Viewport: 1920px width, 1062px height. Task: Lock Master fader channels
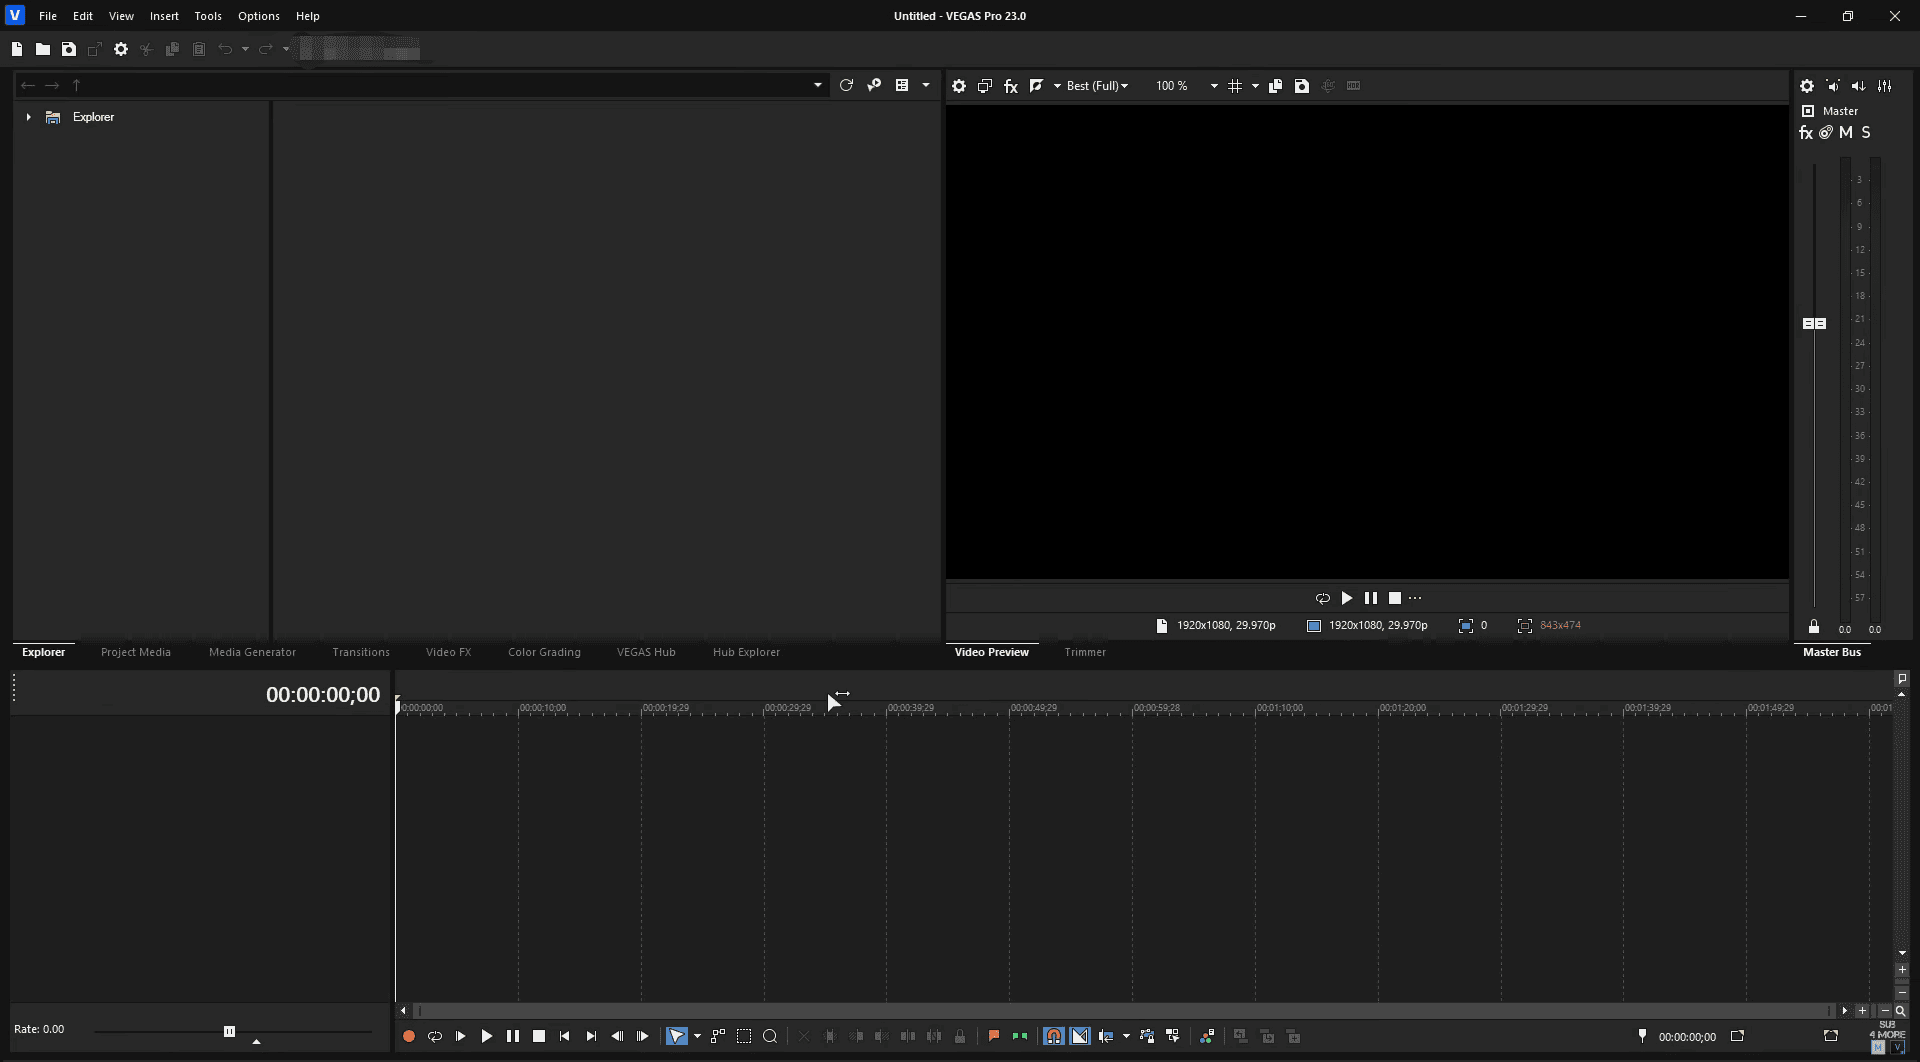(1813, 627)
